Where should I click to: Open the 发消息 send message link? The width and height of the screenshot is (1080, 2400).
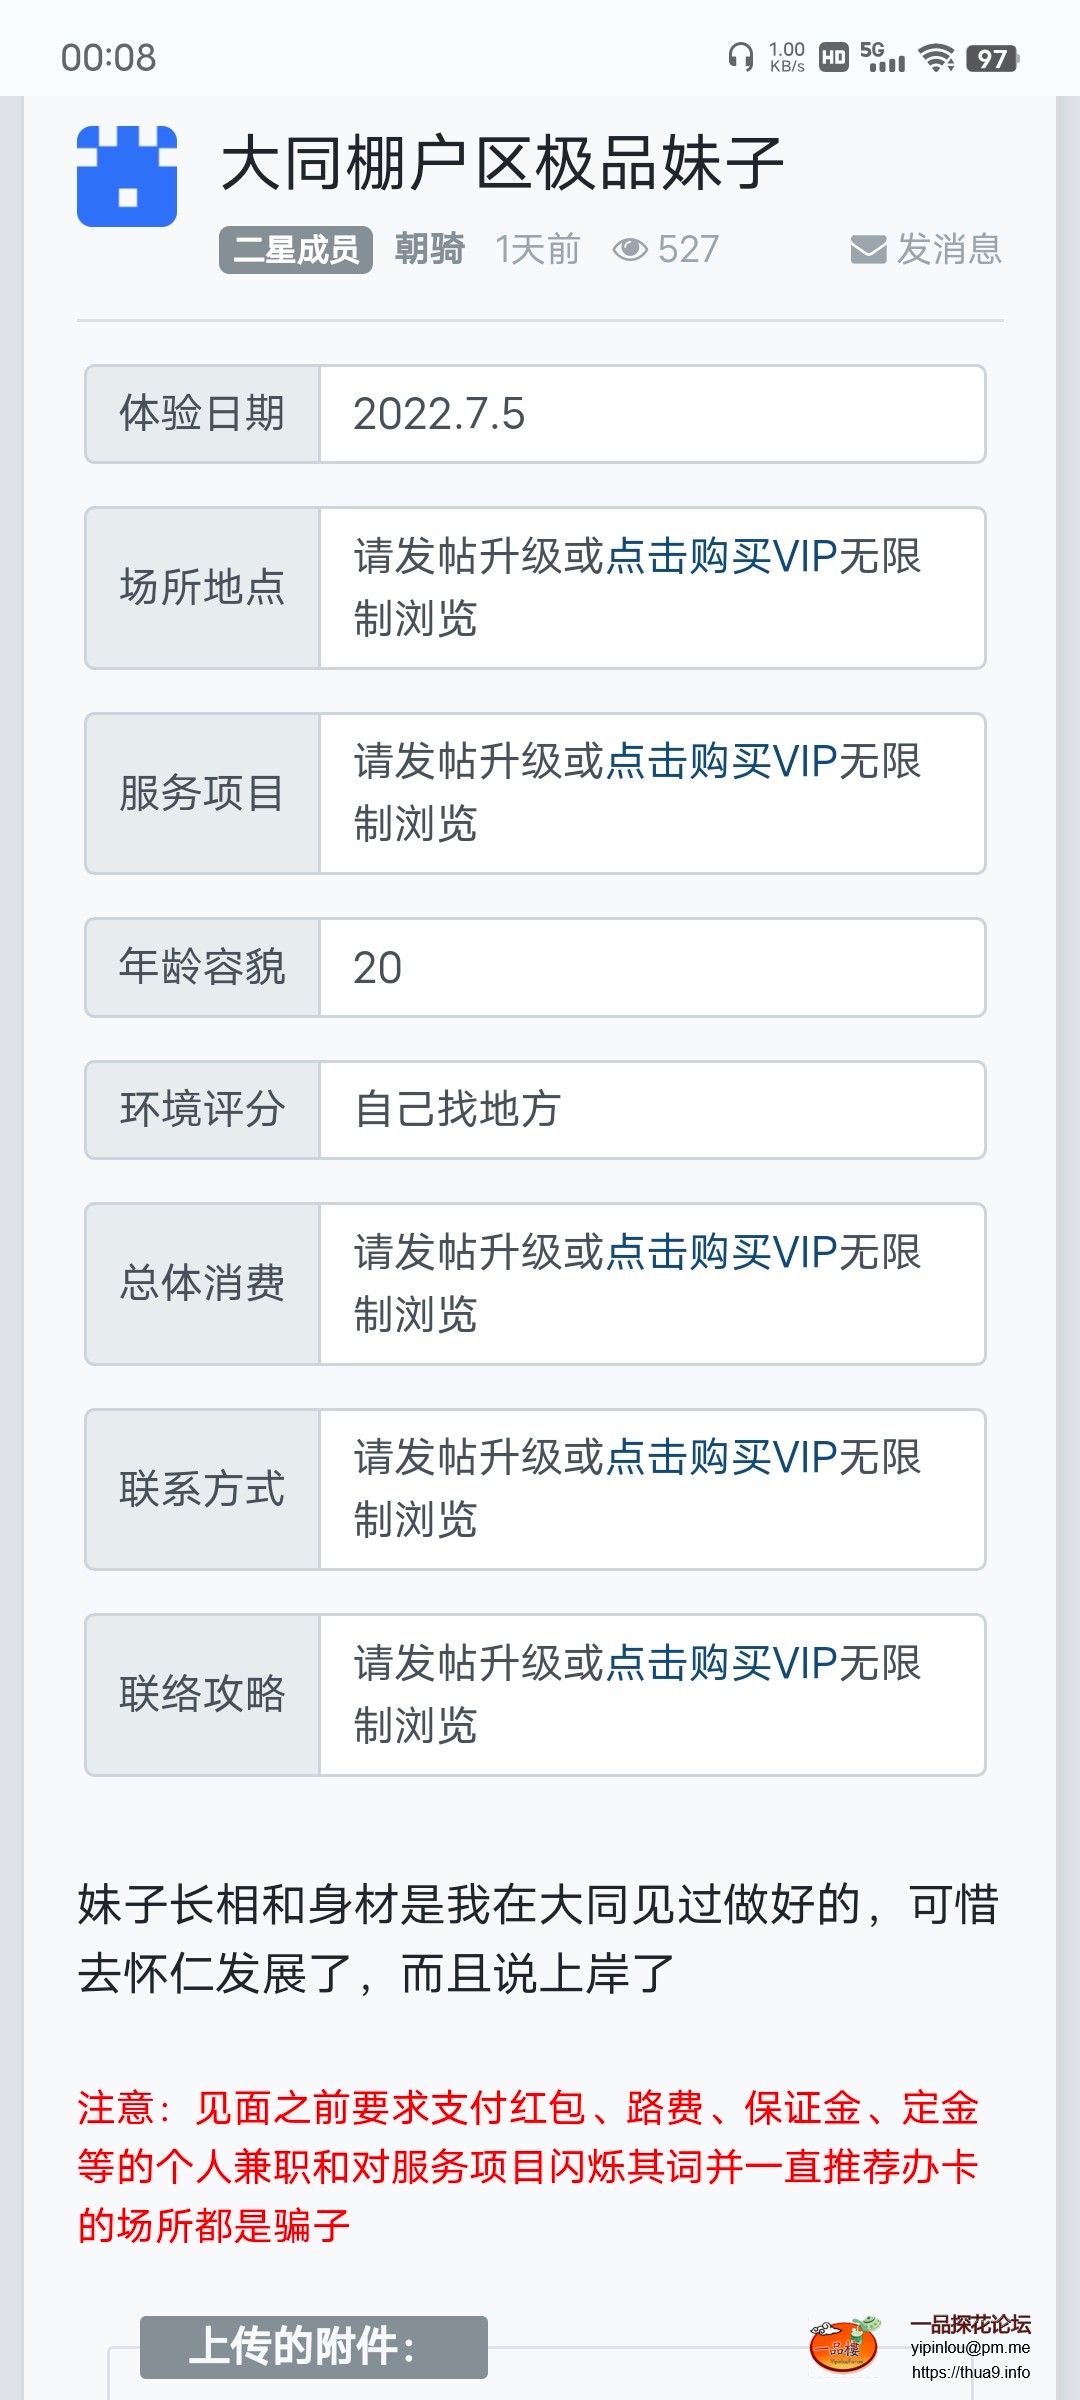pos(948,250)
